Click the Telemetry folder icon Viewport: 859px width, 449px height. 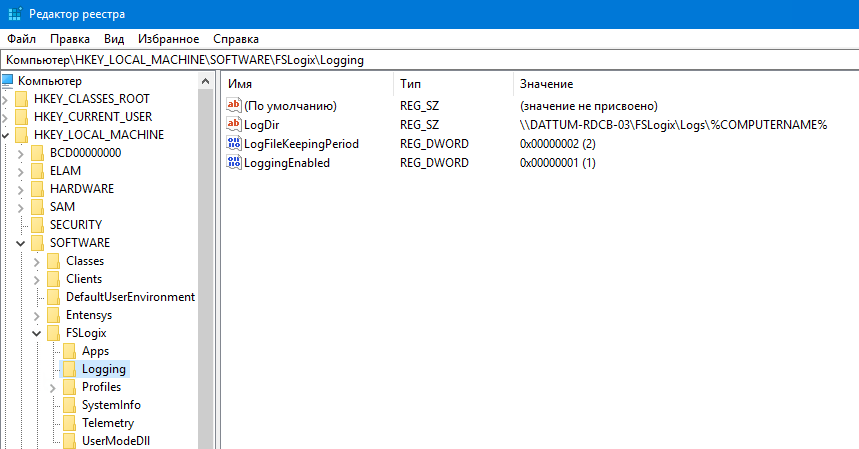(x=69, y=423)
